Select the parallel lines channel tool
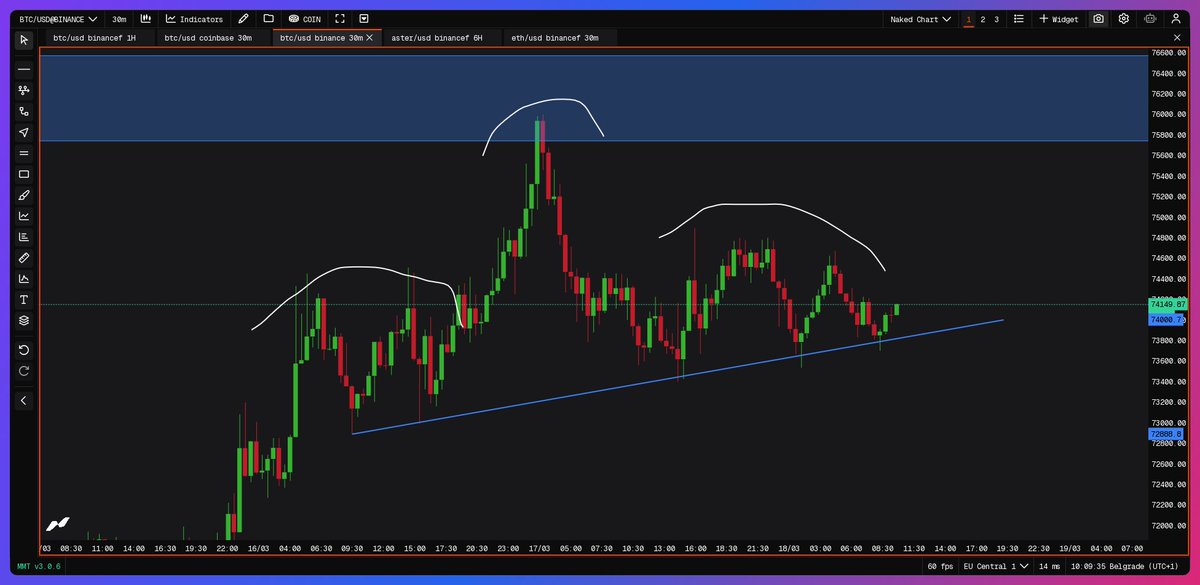 [x=24, y=153]
